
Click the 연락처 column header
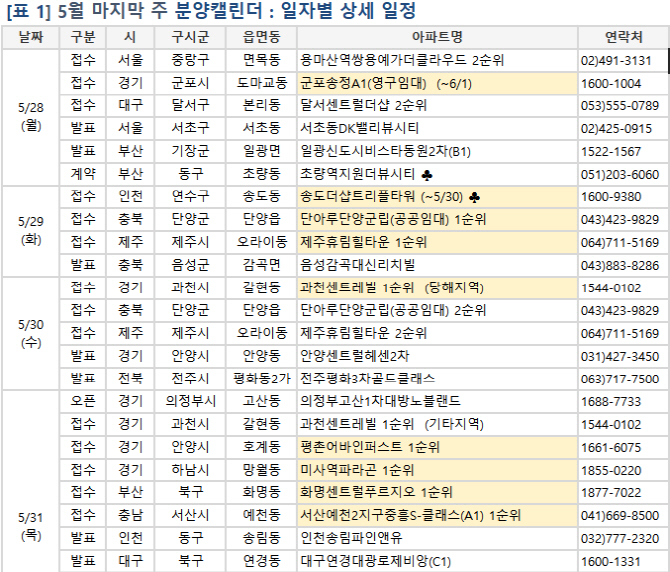pos(623,37)
